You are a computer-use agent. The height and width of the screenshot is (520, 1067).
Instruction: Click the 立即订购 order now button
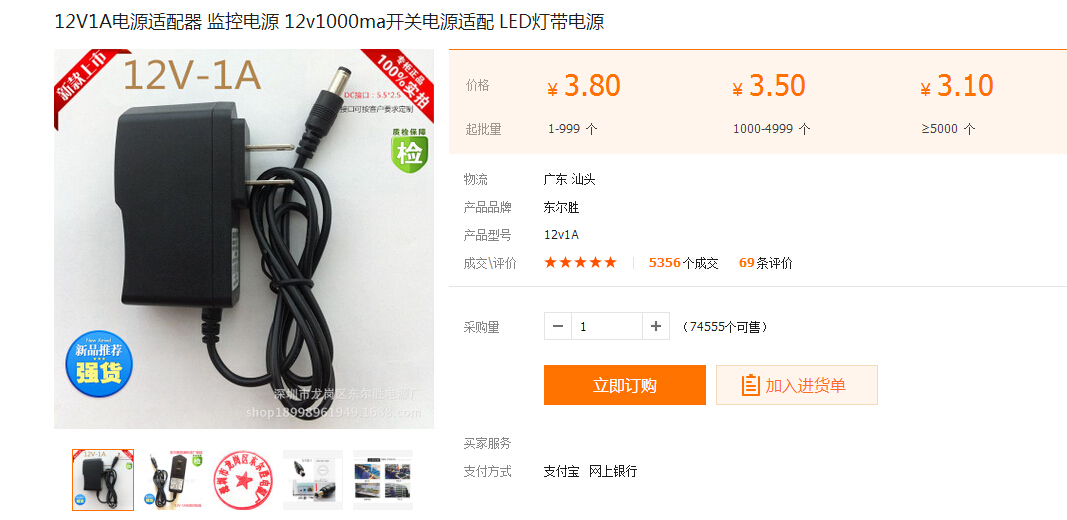[625, 385]
